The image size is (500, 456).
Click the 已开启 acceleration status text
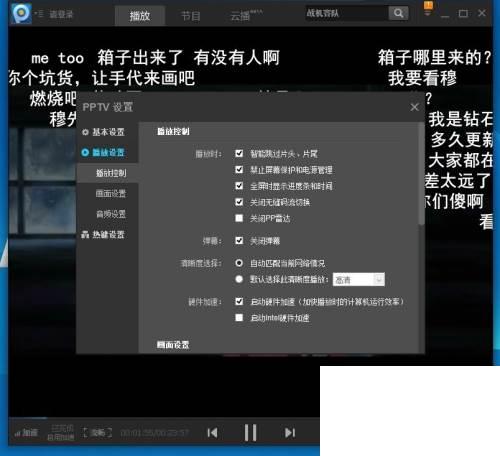tap(61, 432)
